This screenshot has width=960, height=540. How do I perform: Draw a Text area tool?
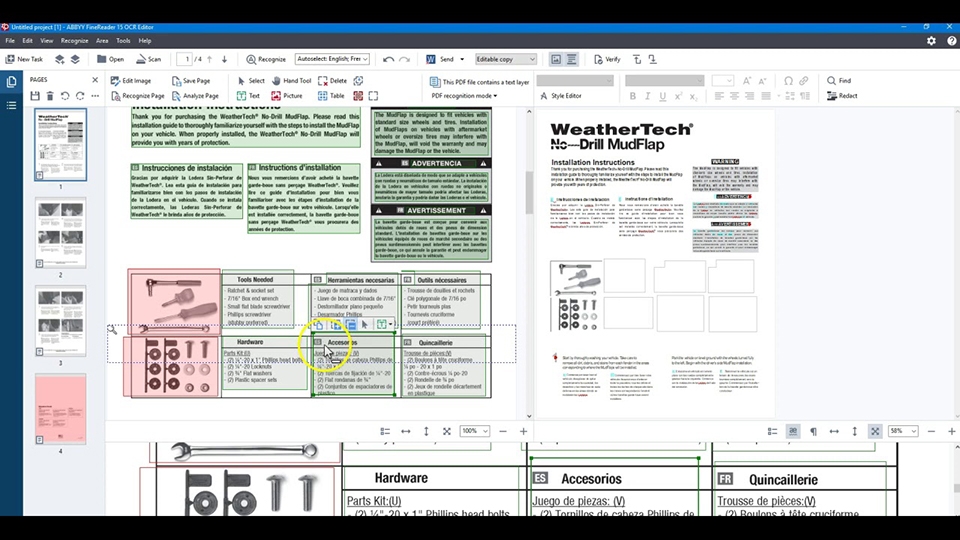(x=249, y=96)
